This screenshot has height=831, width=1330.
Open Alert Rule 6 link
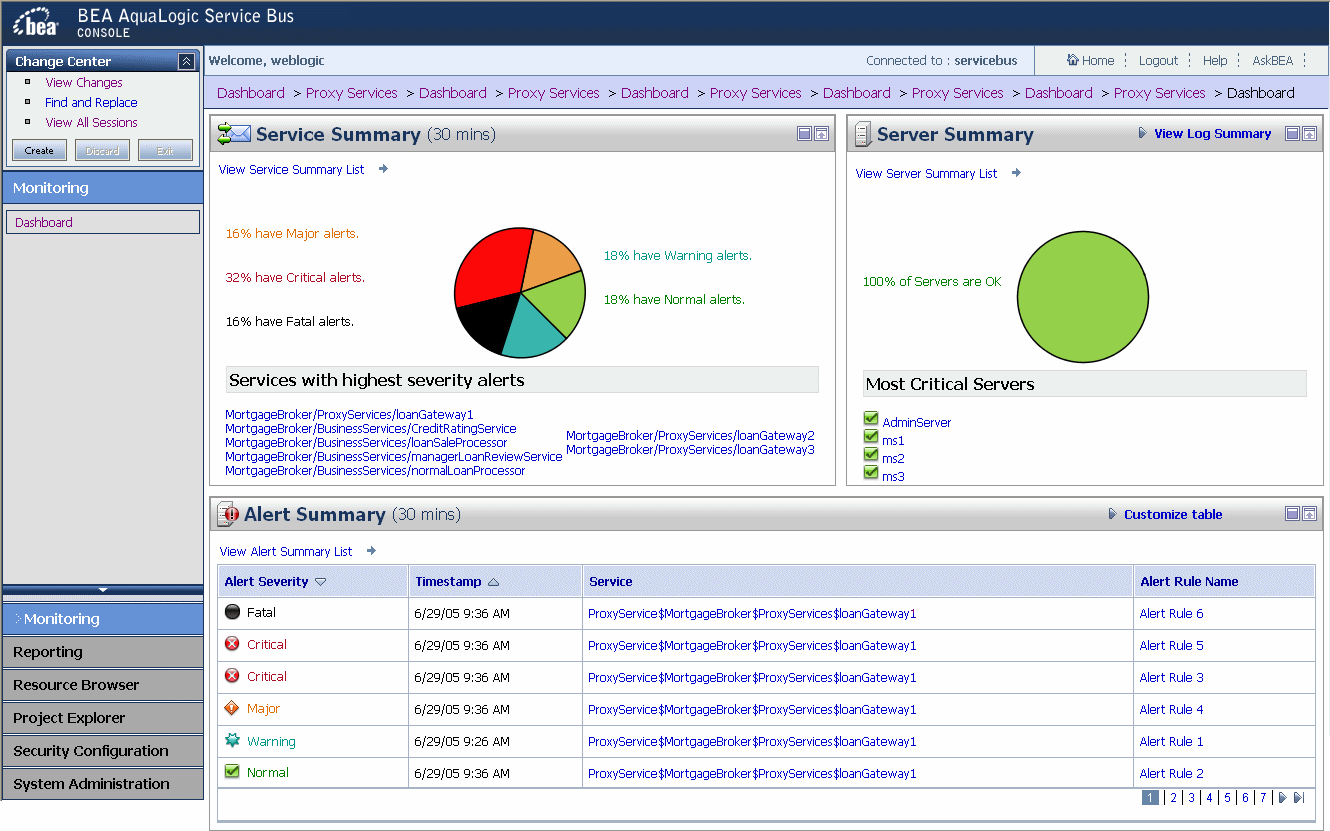coord(1171,614)
